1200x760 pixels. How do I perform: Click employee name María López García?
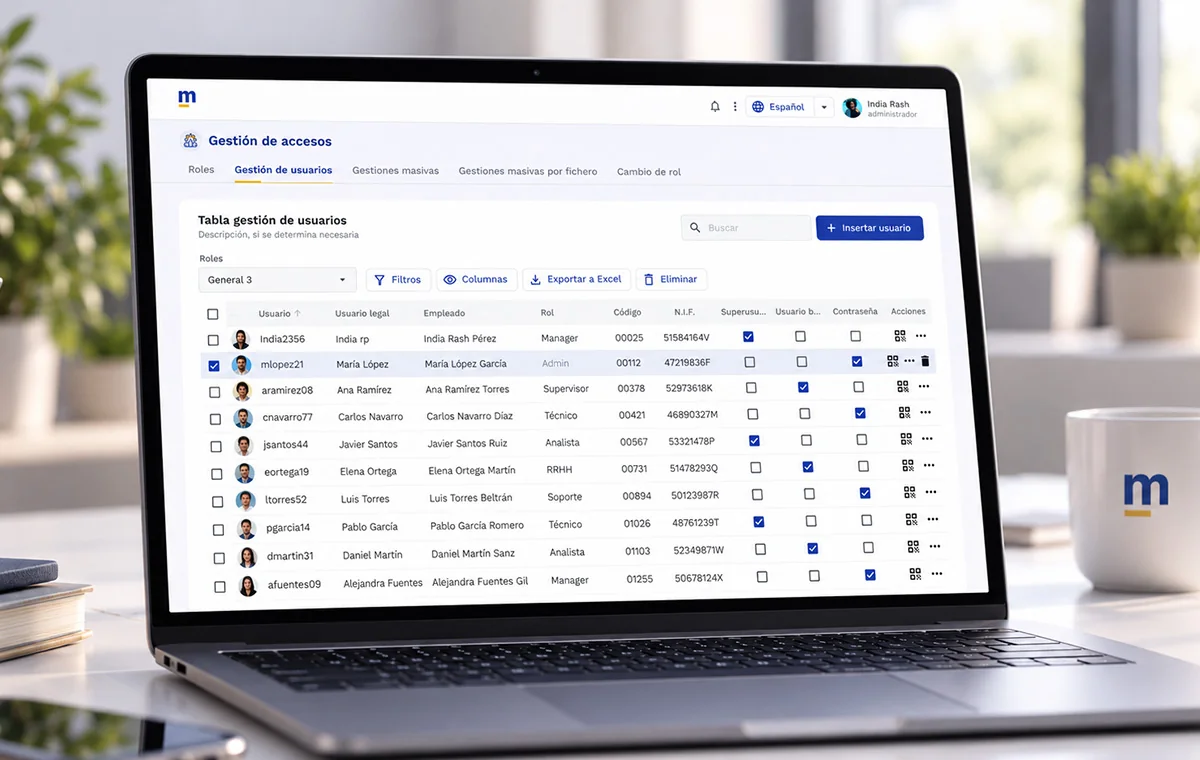coord(465,364)
